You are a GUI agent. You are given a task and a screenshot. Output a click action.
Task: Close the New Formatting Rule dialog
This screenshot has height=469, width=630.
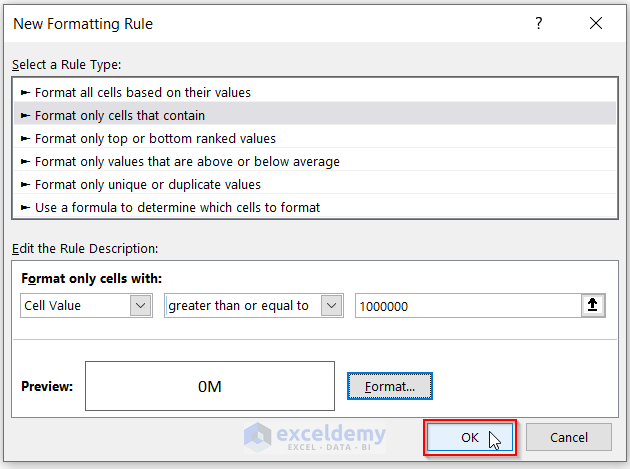tap(596, 23)
